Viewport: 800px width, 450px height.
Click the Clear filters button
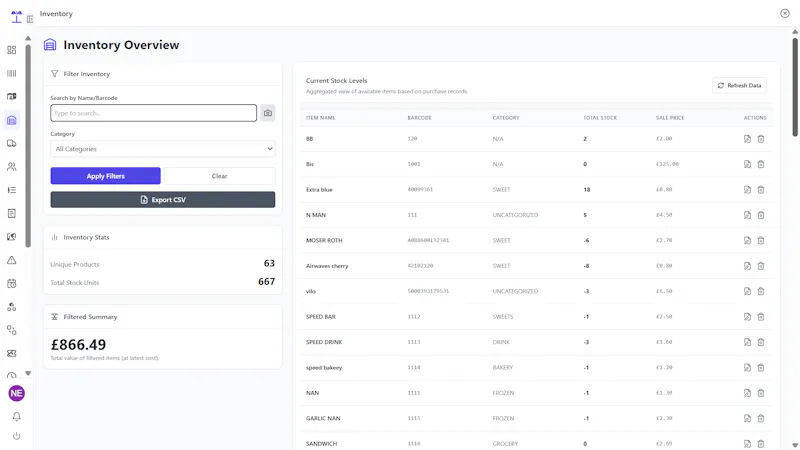click(219, 176)
